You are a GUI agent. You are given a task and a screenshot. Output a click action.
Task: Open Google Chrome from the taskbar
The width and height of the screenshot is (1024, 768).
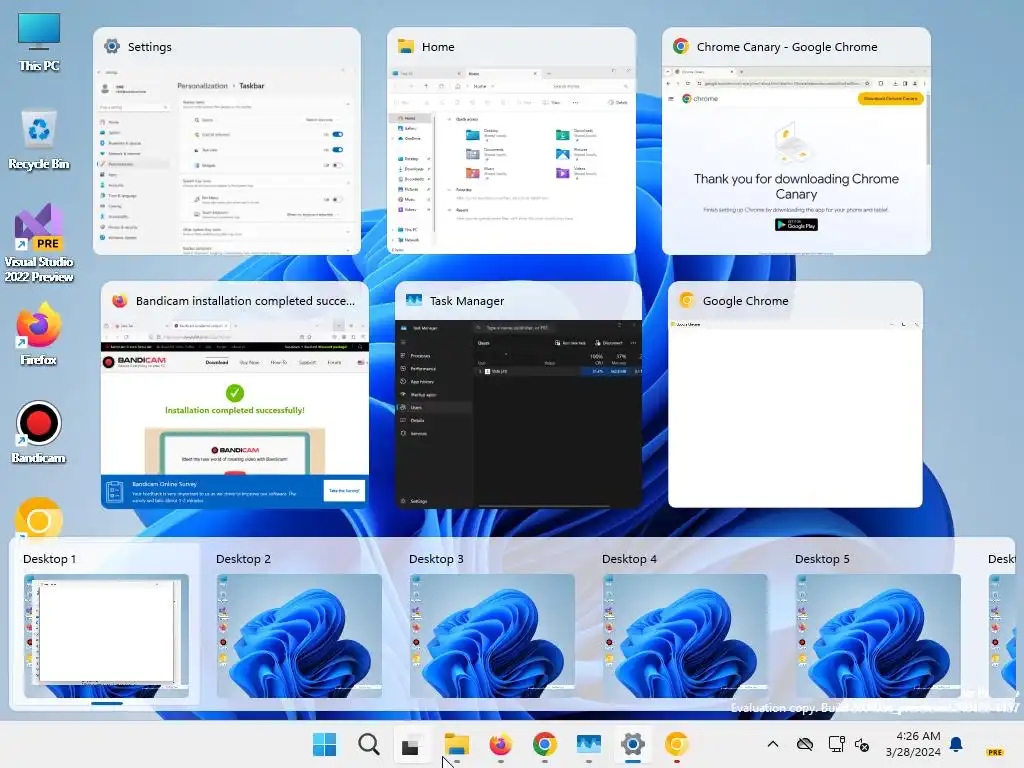545,744
